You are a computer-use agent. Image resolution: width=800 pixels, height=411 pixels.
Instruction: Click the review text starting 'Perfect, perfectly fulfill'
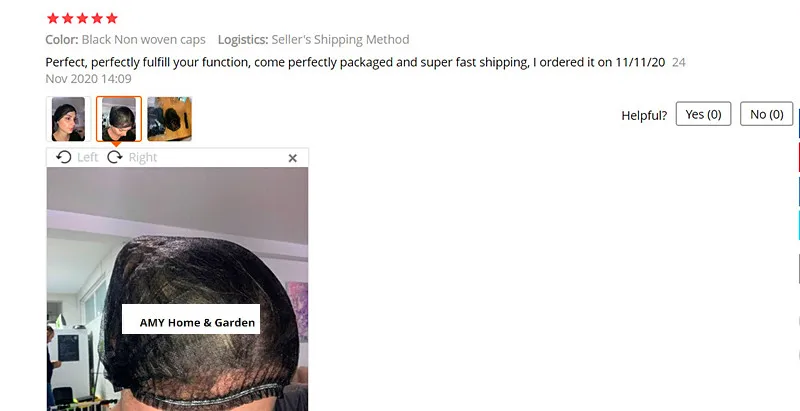(x=355, y=62)
